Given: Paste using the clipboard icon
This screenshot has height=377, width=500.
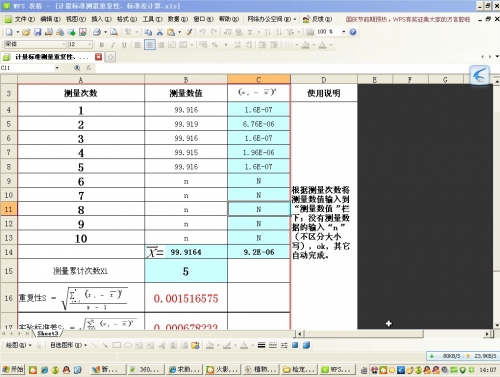Looking at the screenshot, I should click(171, 32).
